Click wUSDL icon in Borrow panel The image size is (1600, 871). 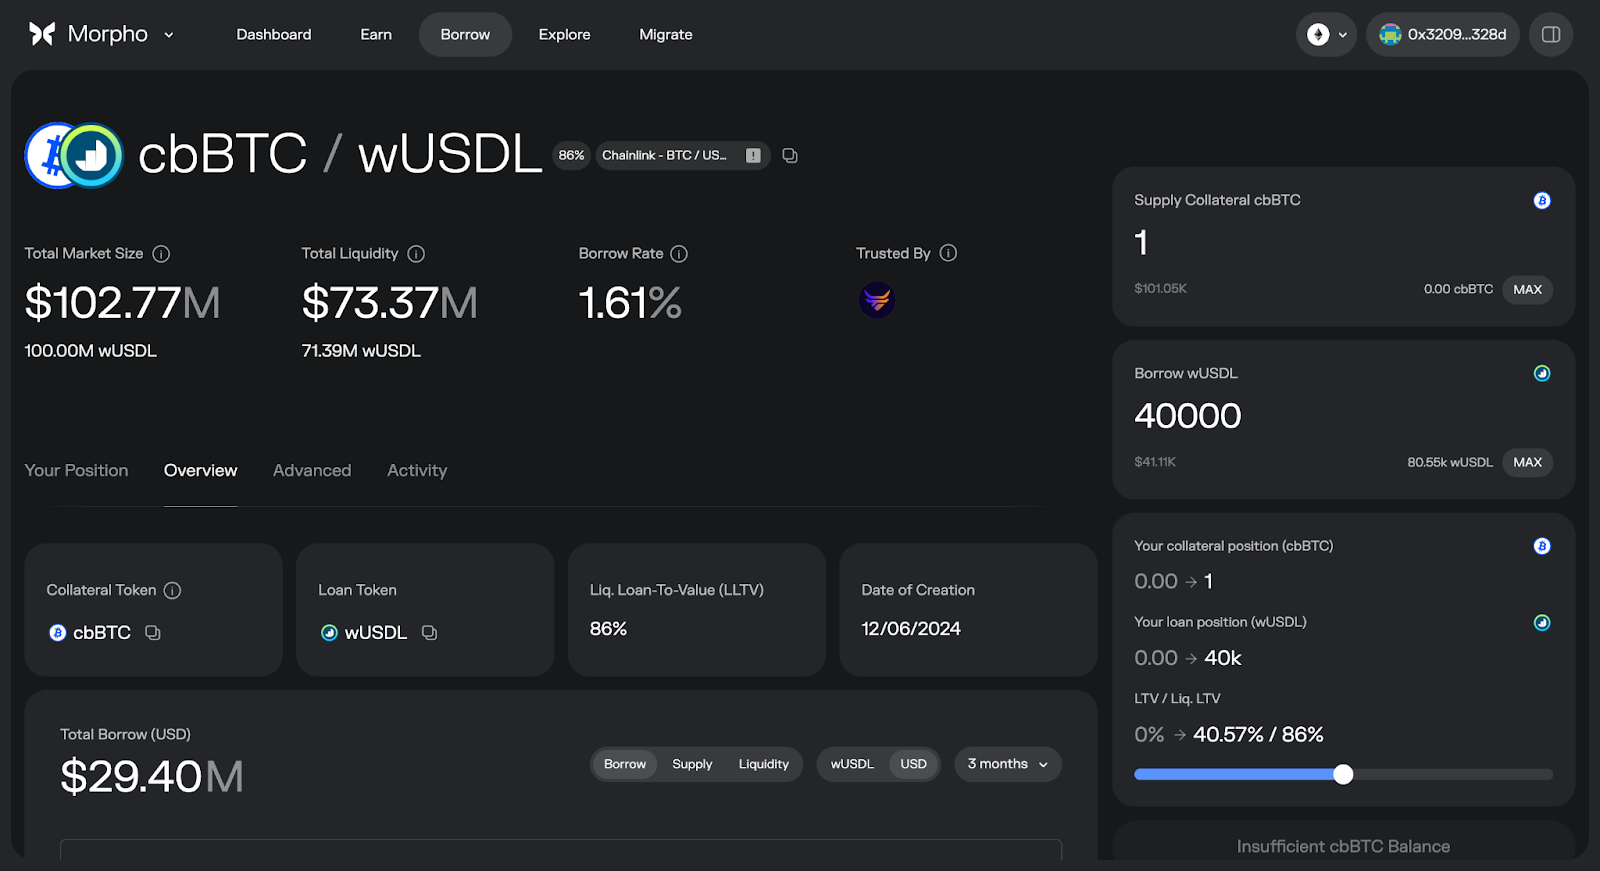pyautogui.click(x=1542, y=373)
